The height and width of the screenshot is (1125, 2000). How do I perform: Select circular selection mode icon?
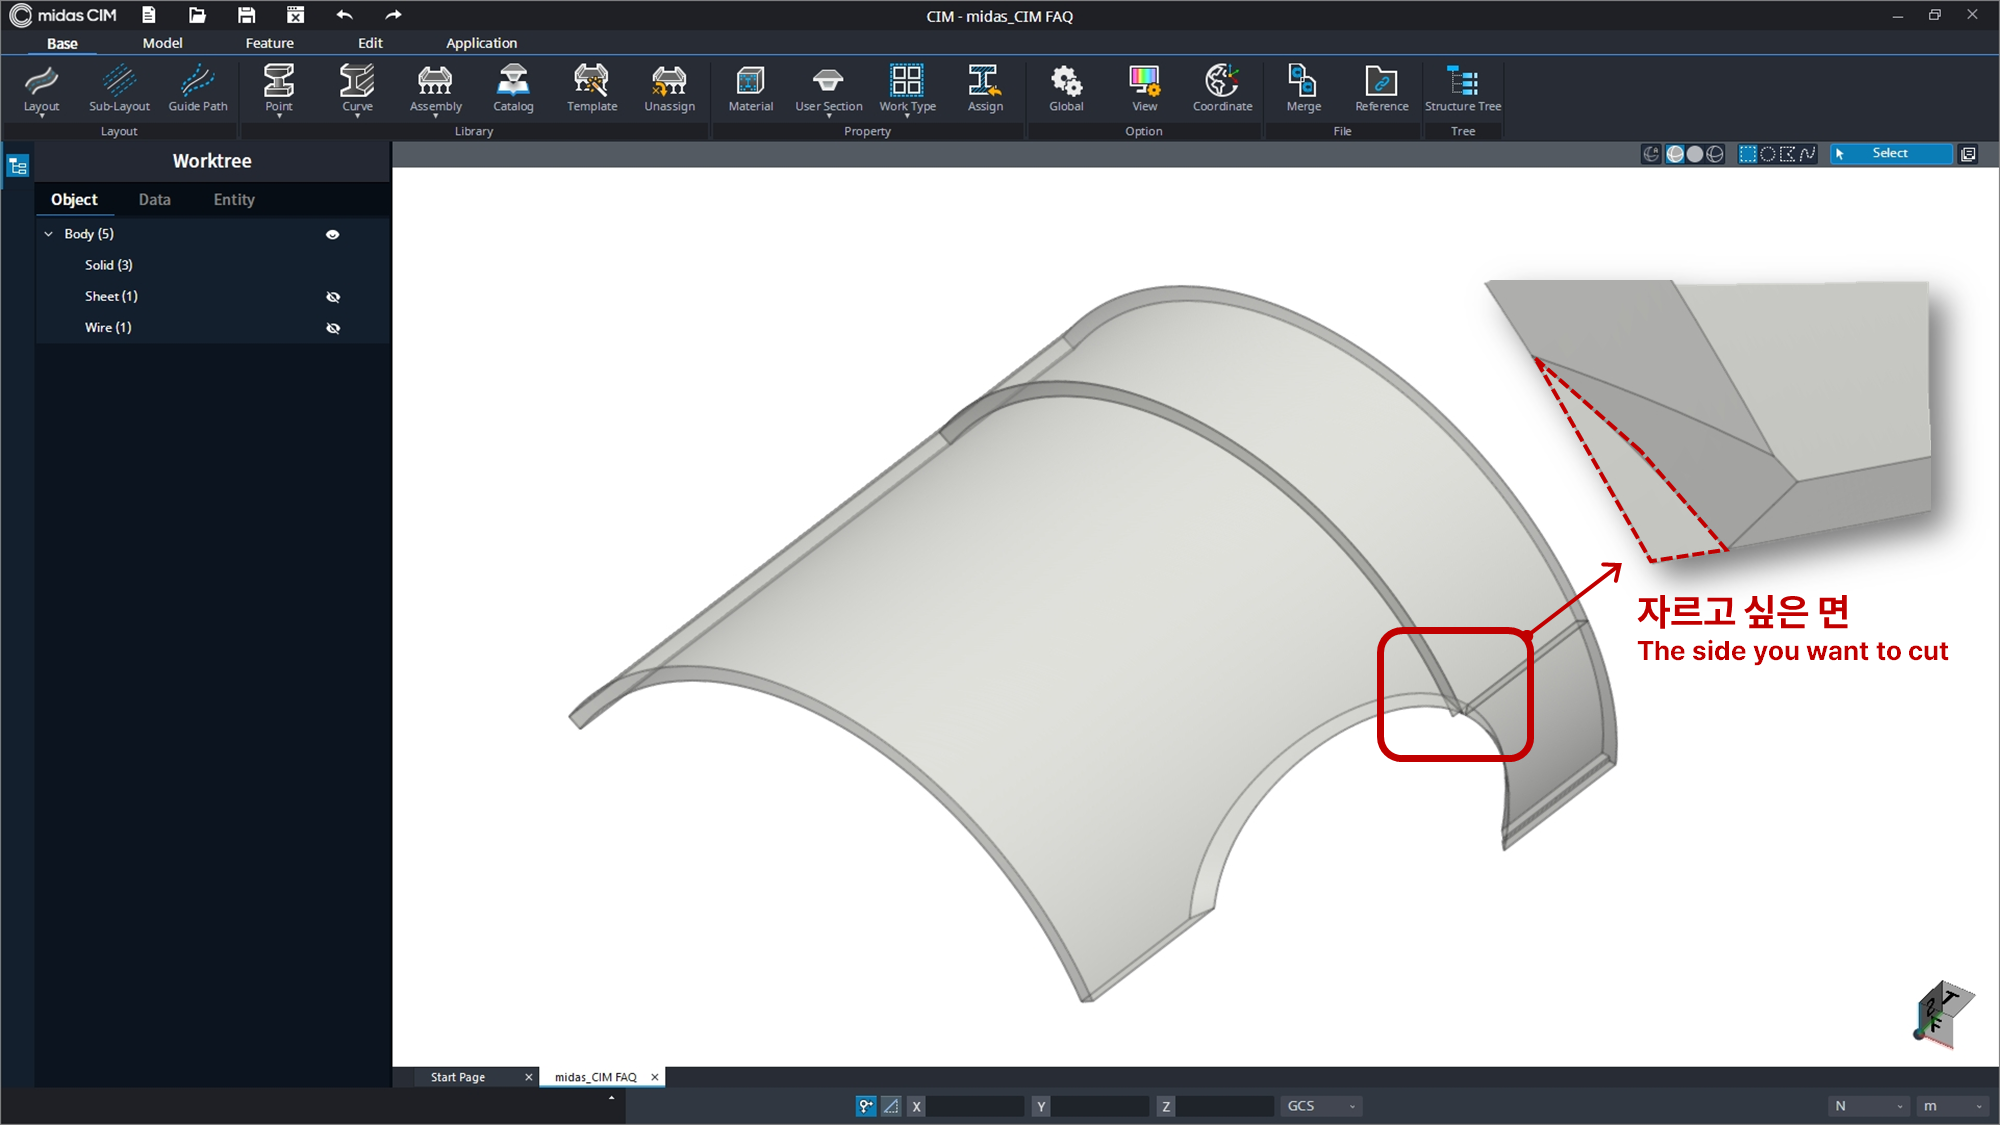(1768, 154)
